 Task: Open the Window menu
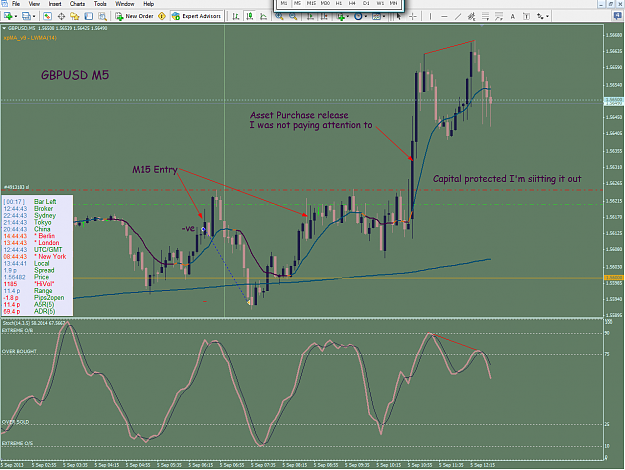(x=125, y=4)
